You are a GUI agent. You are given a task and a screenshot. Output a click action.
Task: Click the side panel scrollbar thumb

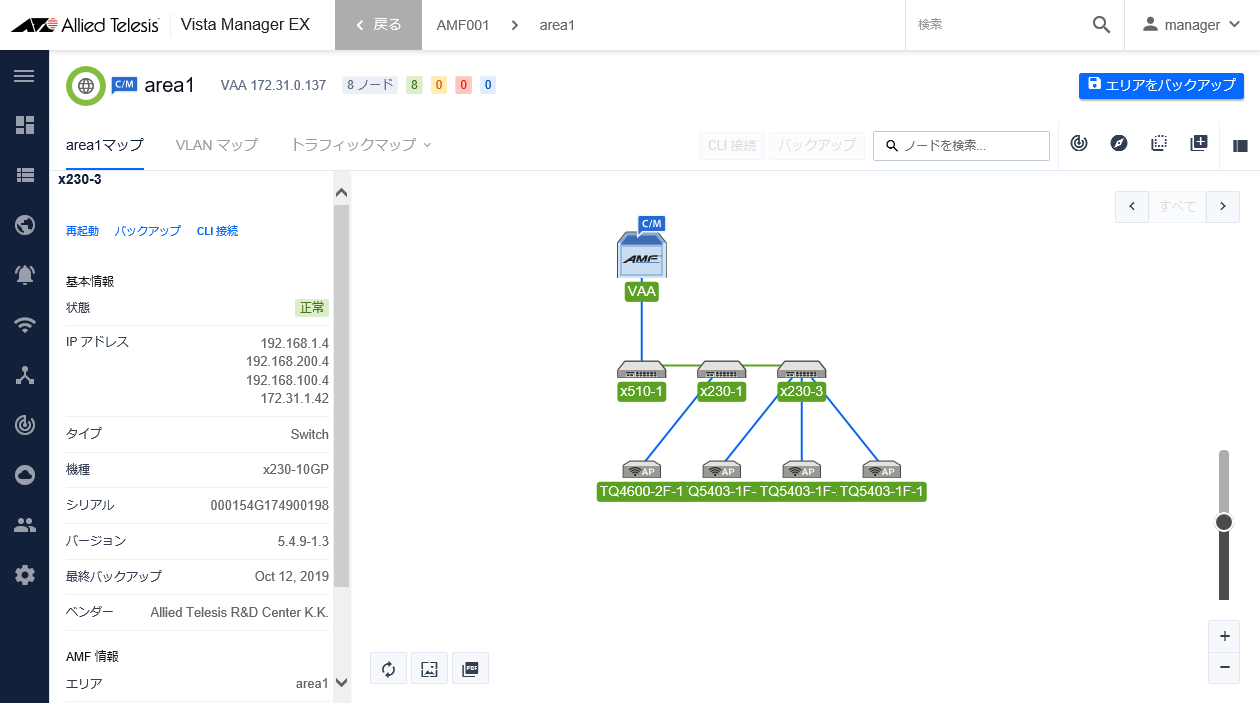pos(341,396)
